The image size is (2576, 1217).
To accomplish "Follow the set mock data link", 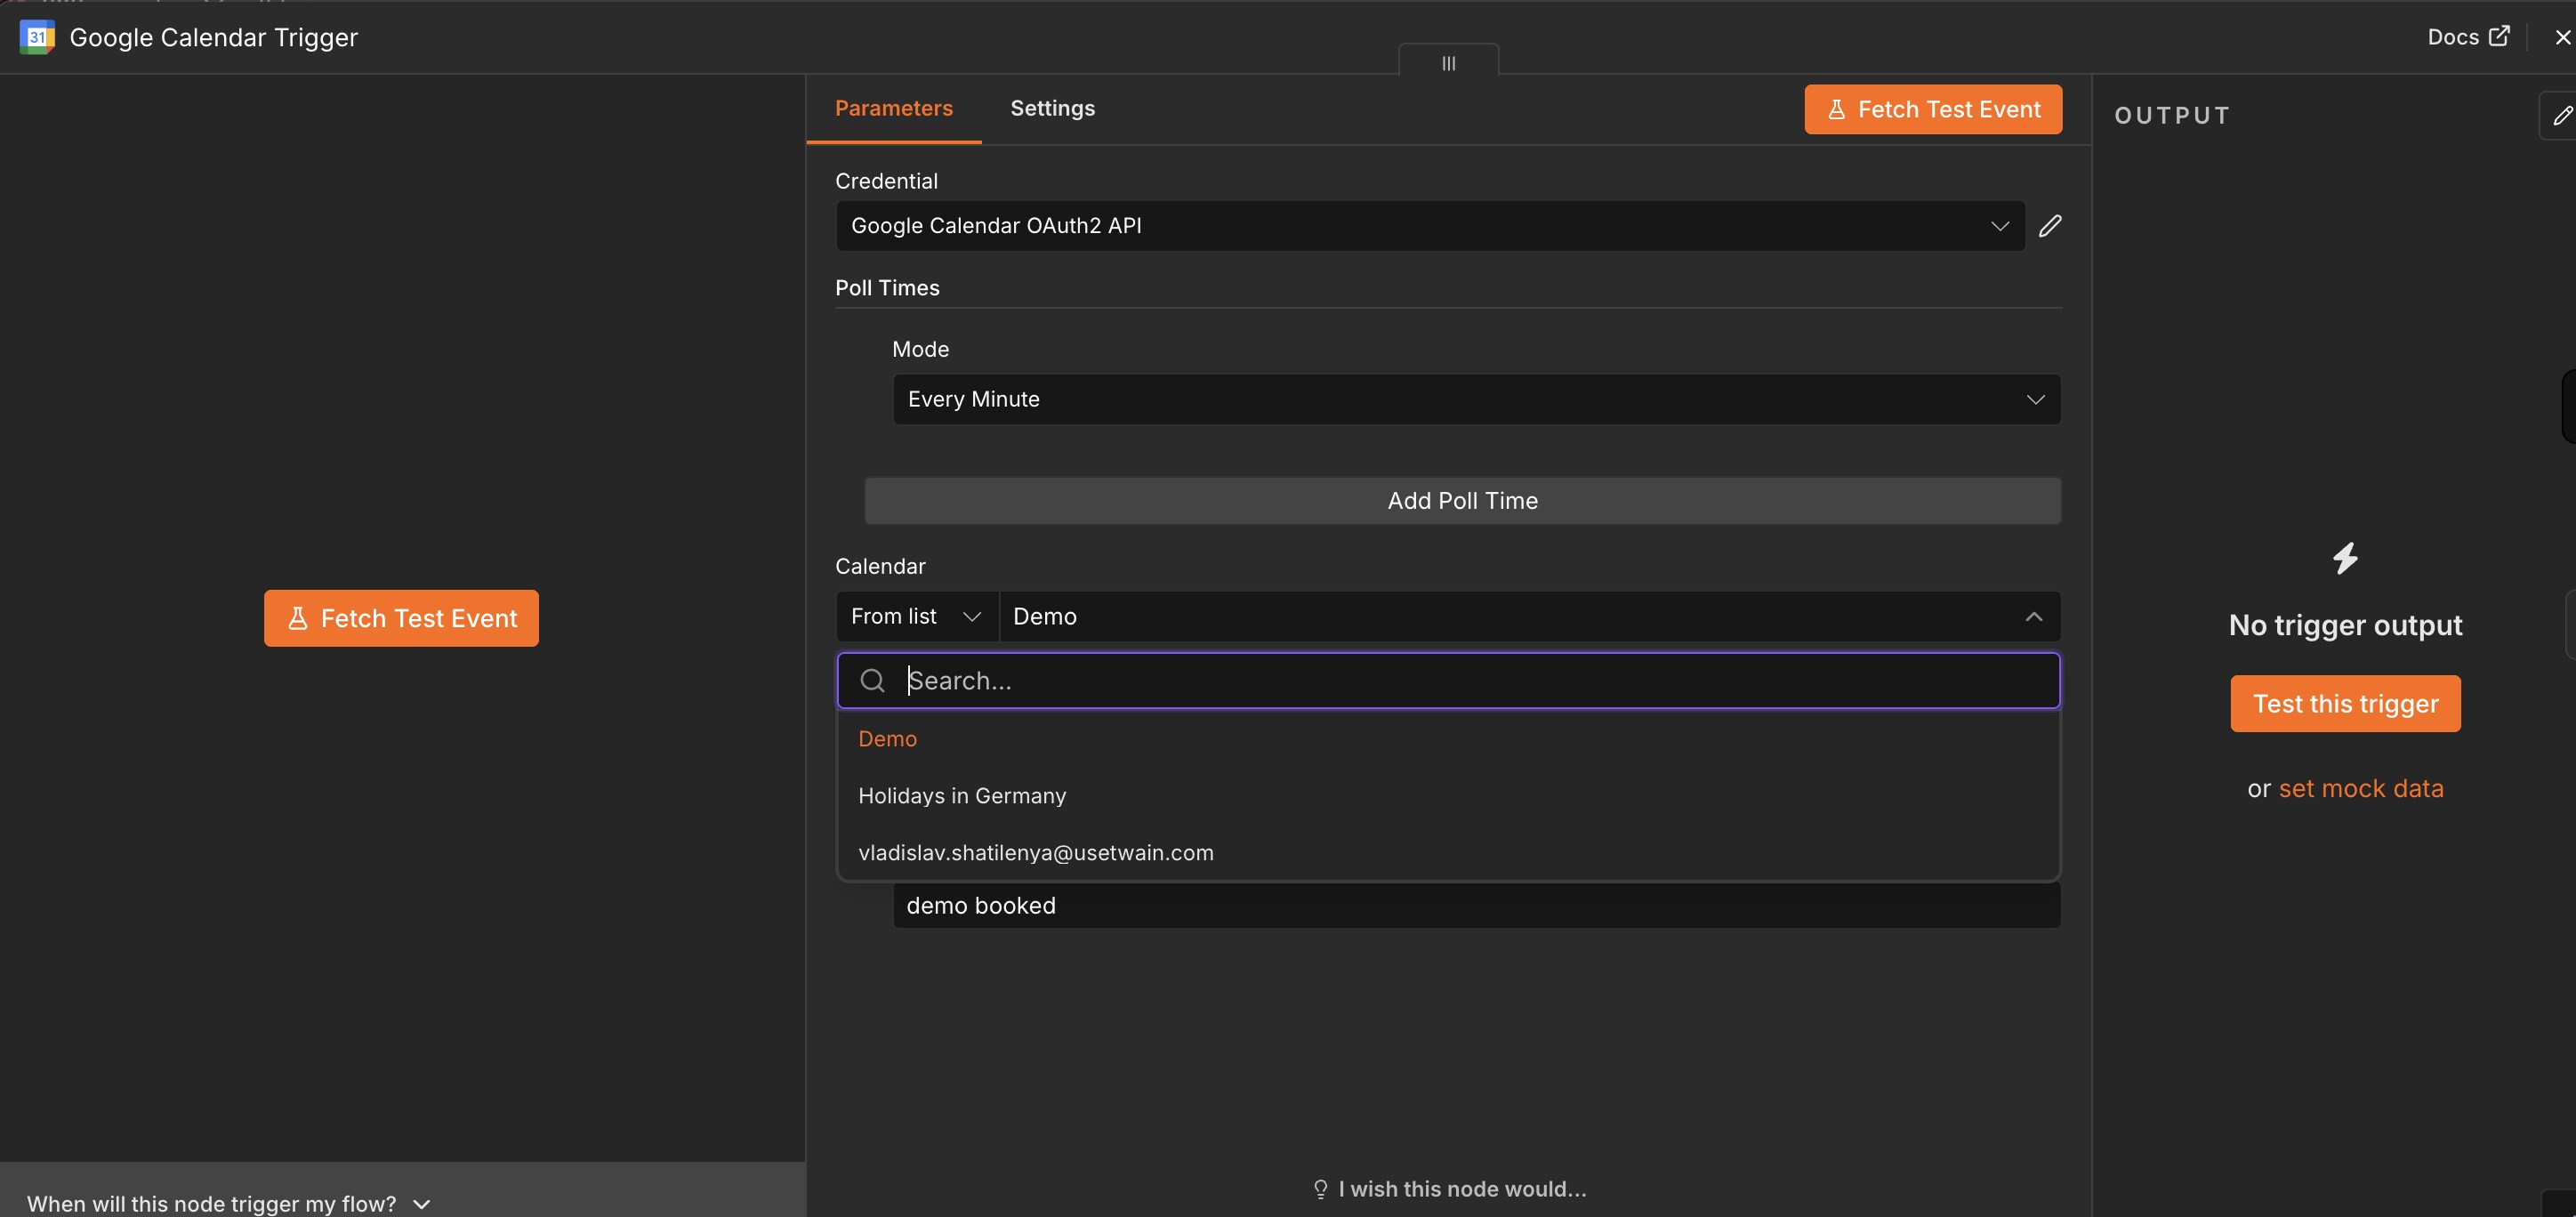I will click(x=2360, y=789).
